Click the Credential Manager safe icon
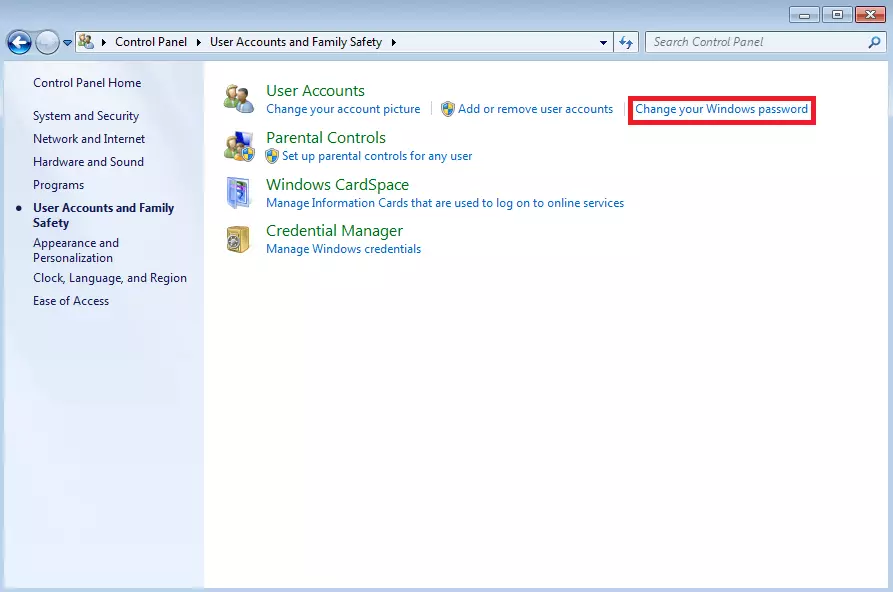This screenshot has height=592, width=893. pyautogui.click(x=238, y=239)
